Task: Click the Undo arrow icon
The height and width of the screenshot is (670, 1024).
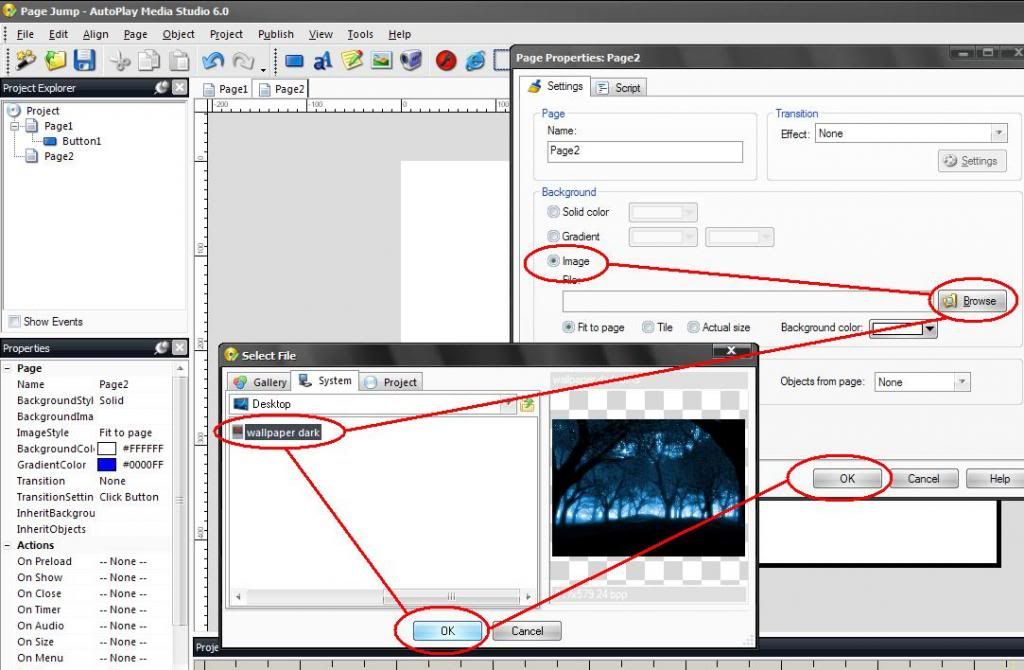Action: [x=212, y=60]
